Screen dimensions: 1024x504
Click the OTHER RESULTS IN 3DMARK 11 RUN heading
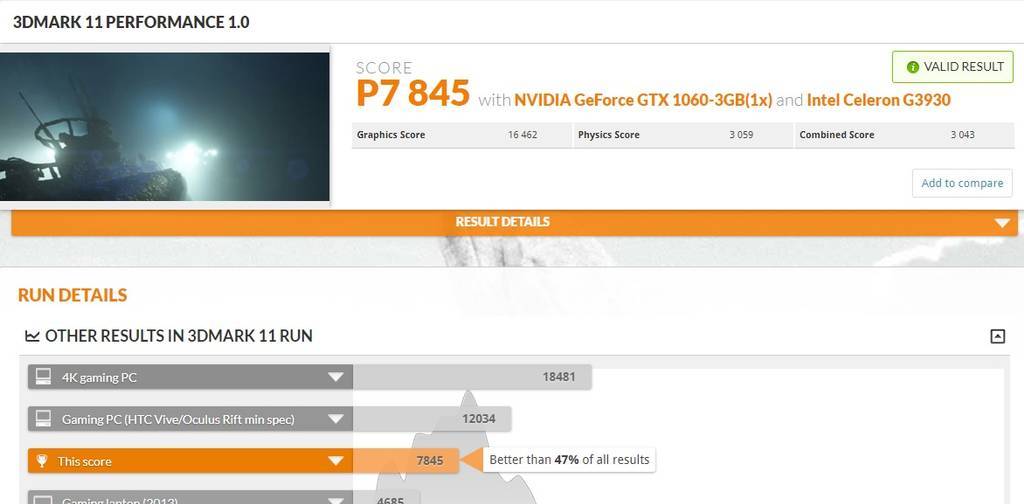point(179,336)
